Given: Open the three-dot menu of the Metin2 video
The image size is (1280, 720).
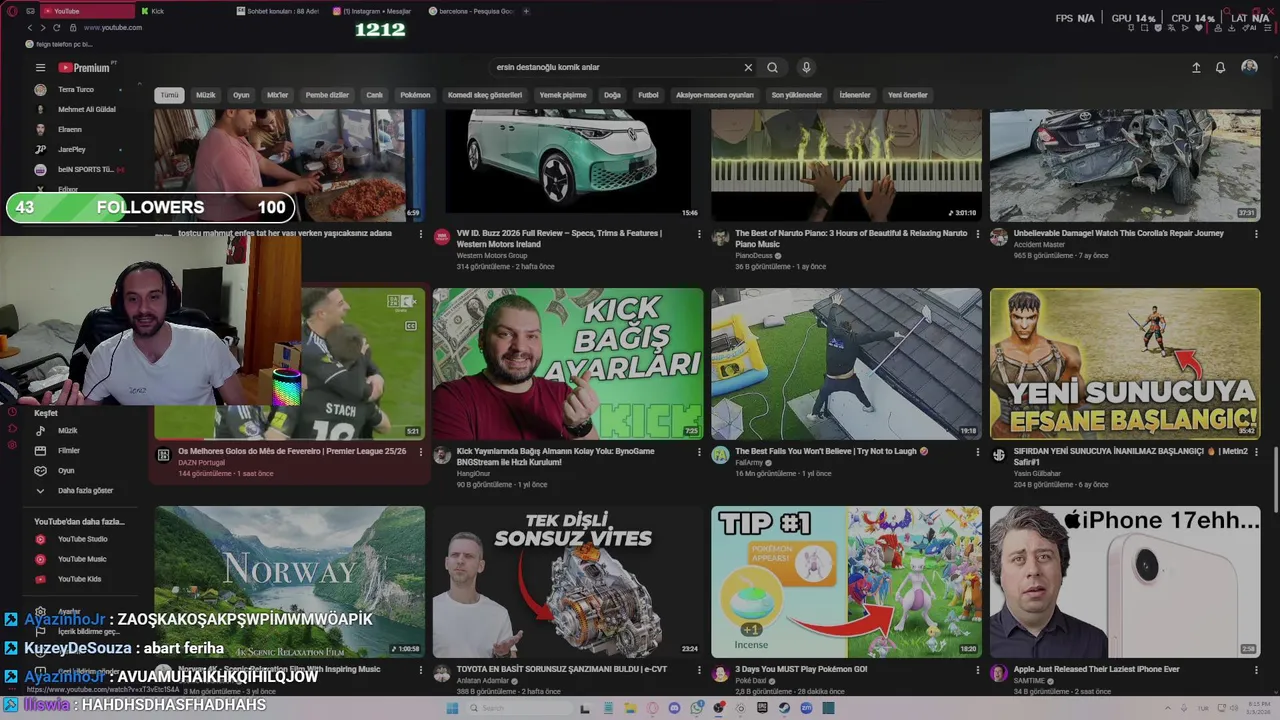Looking at the screenshot, I should (x=1256, y=452).
